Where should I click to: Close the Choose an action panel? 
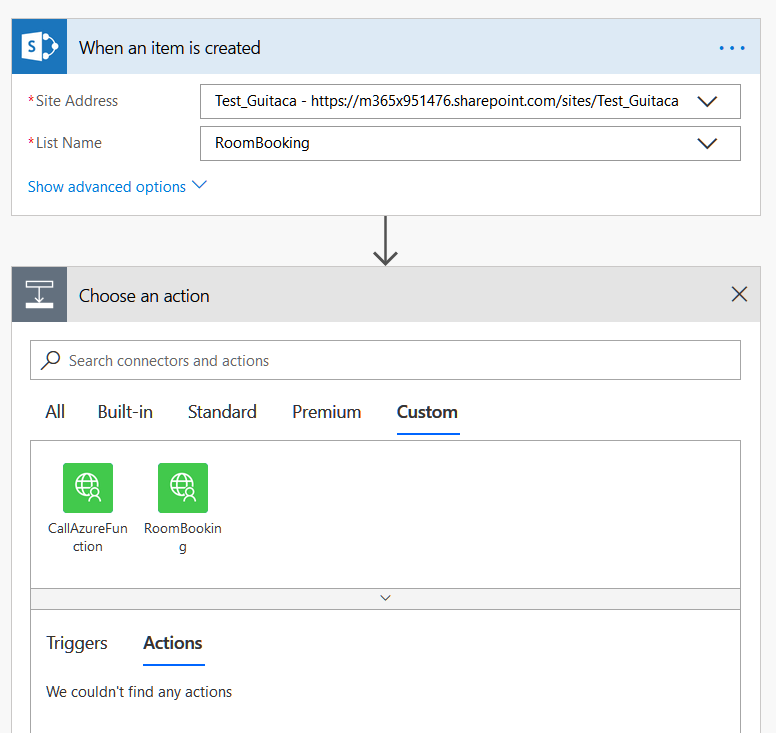pyautogui.click(x=739, y=294)
